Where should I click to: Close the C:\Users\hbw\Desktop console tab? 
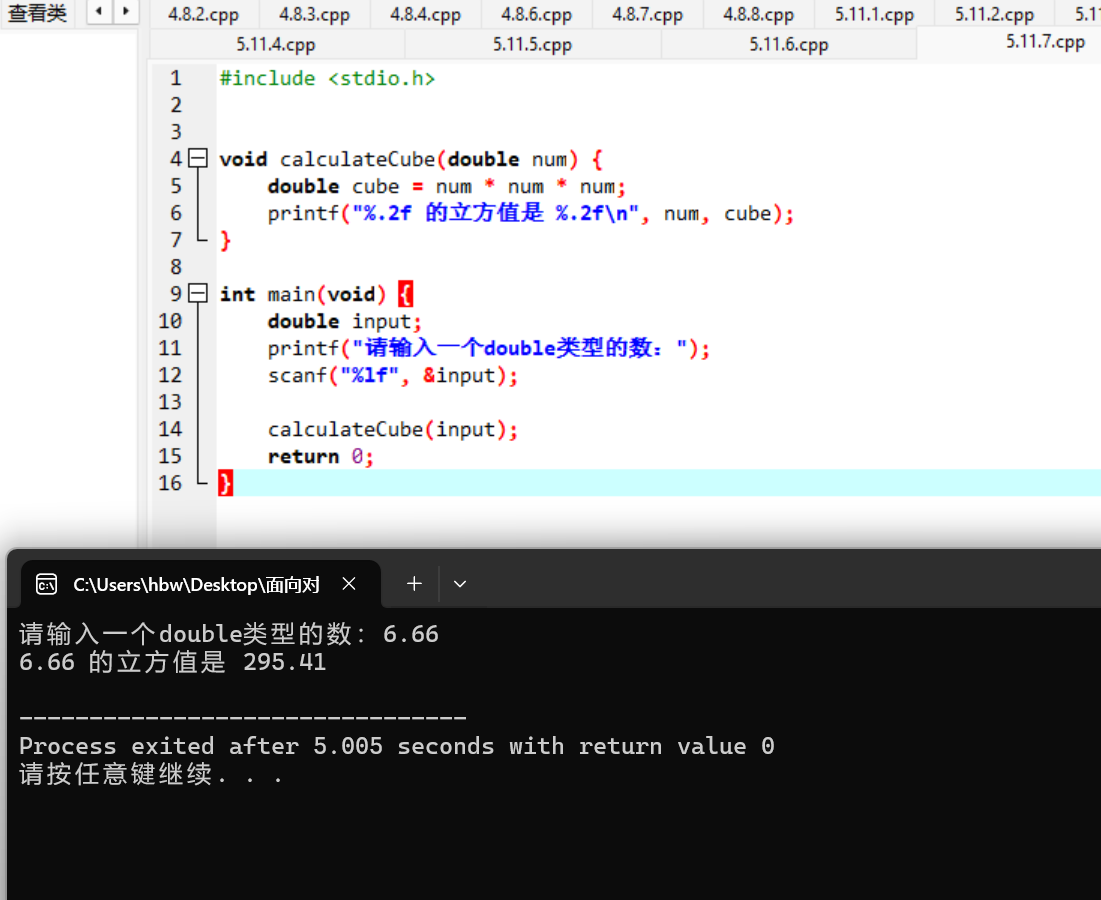tap(349, 583)
